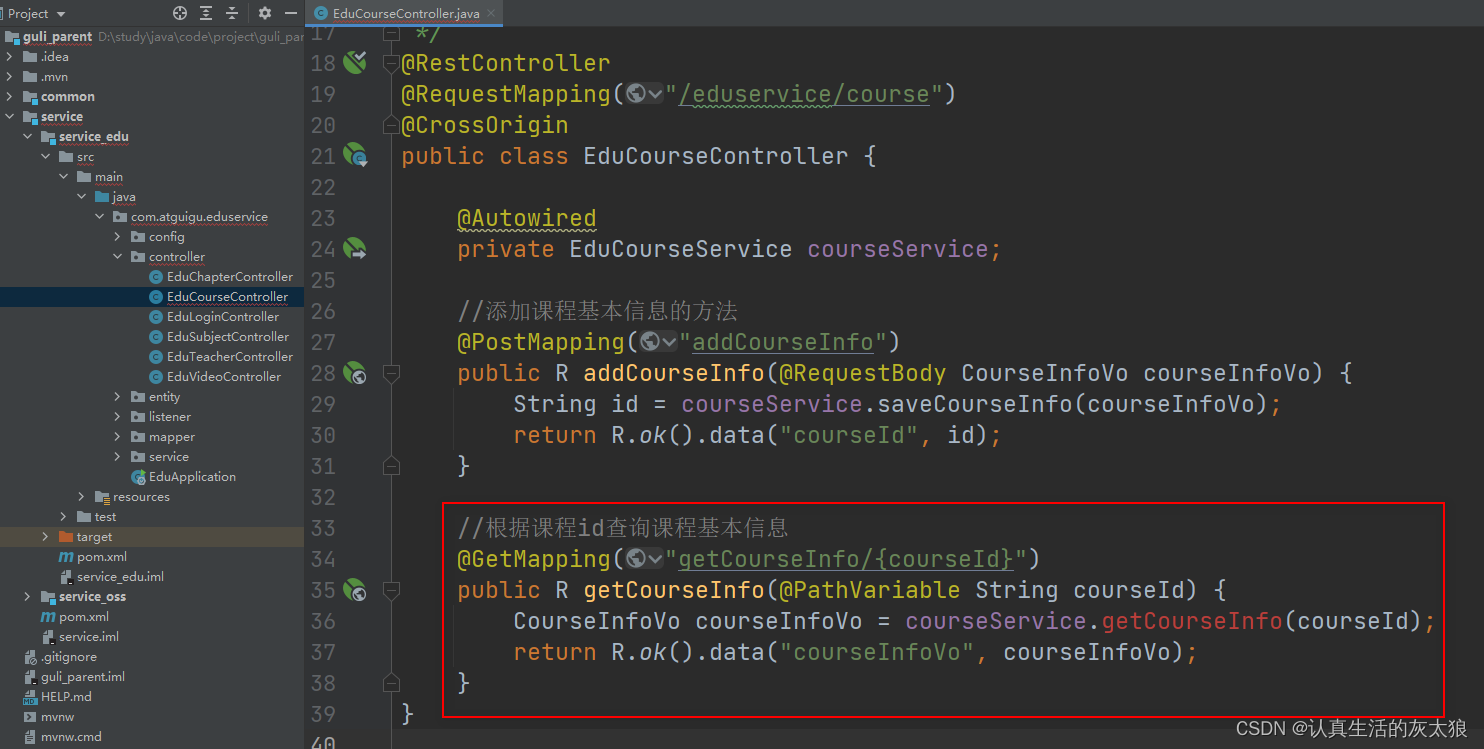Select the src folder in service_edu
The height and width of the screenshot is (749, 1484).
point(85,157)
